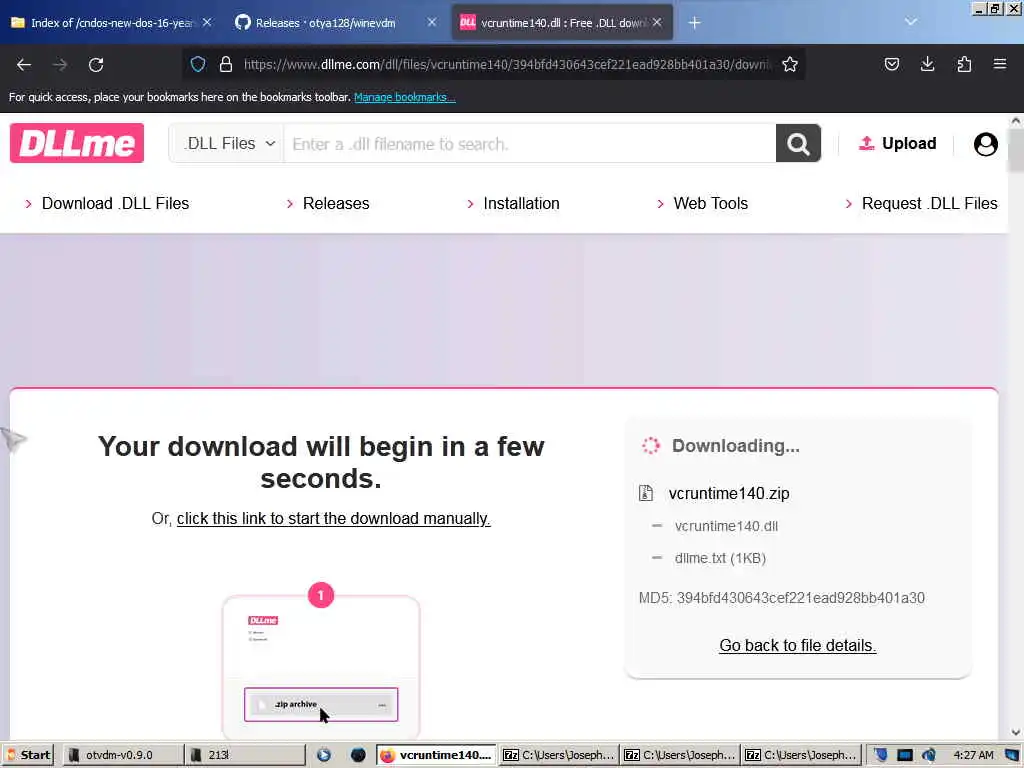
Task: Click the vcruntime140.dll list entry
Action: (726, 526)
